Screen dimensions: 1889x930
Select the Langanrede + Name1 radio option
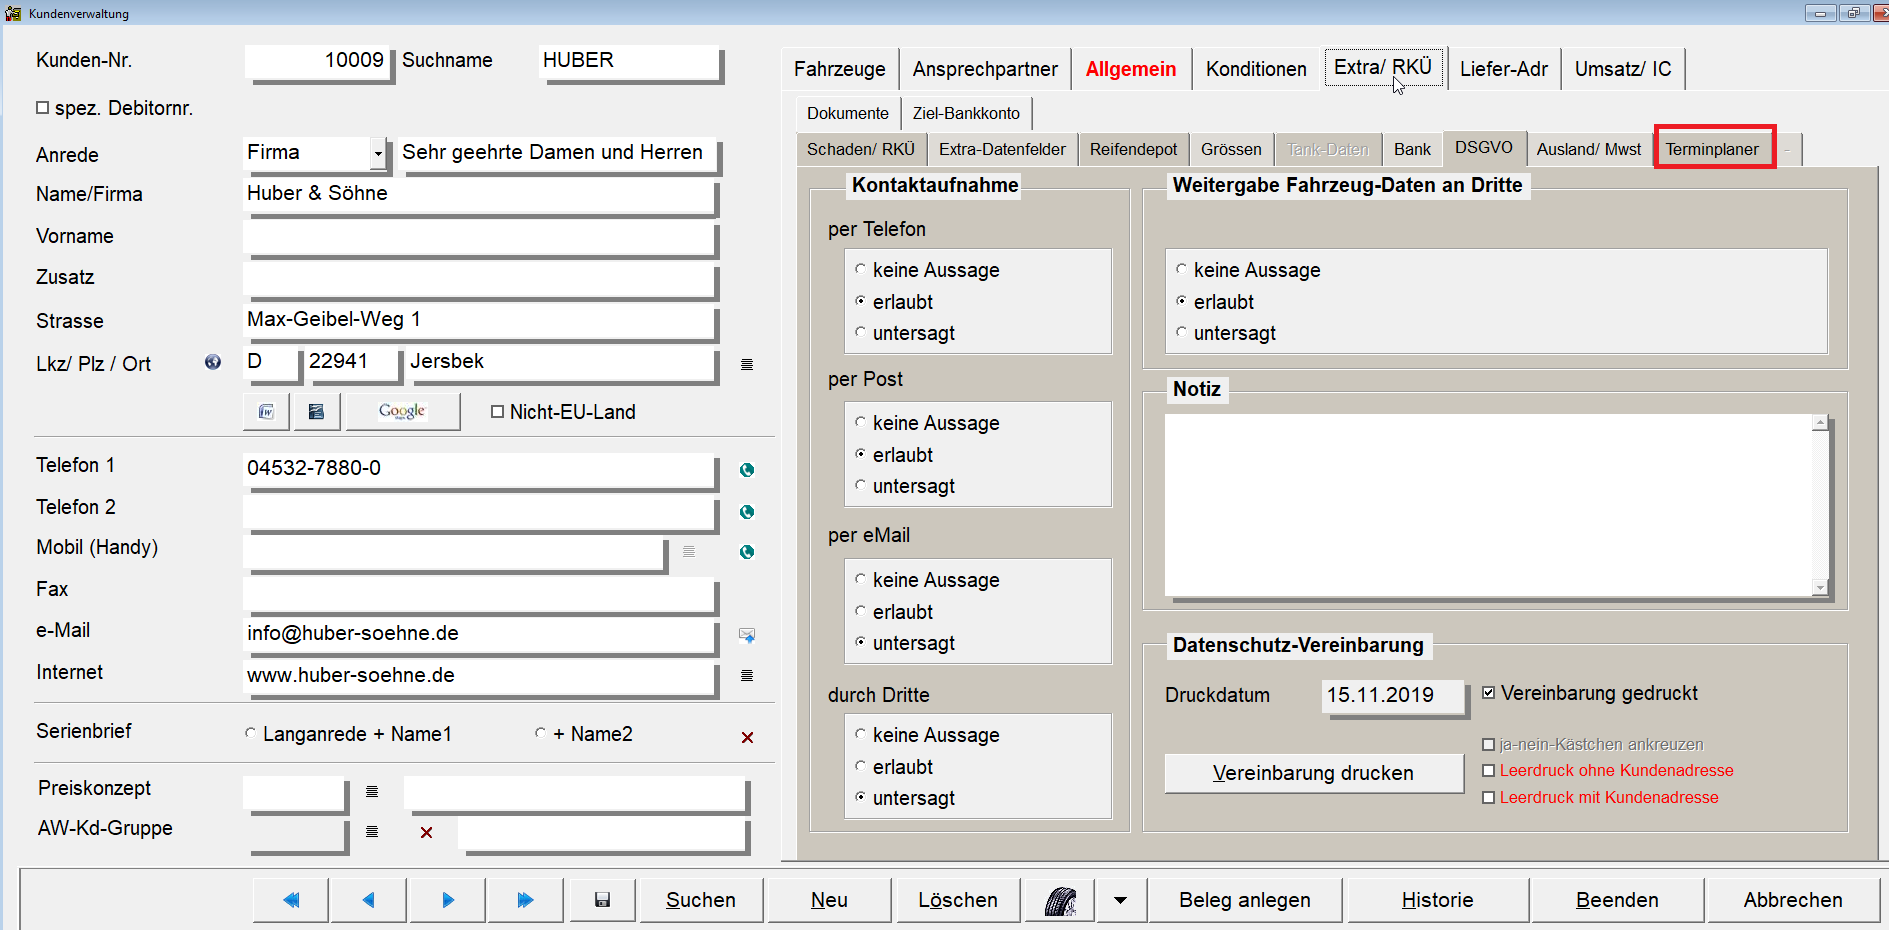[x=251, y=734]
